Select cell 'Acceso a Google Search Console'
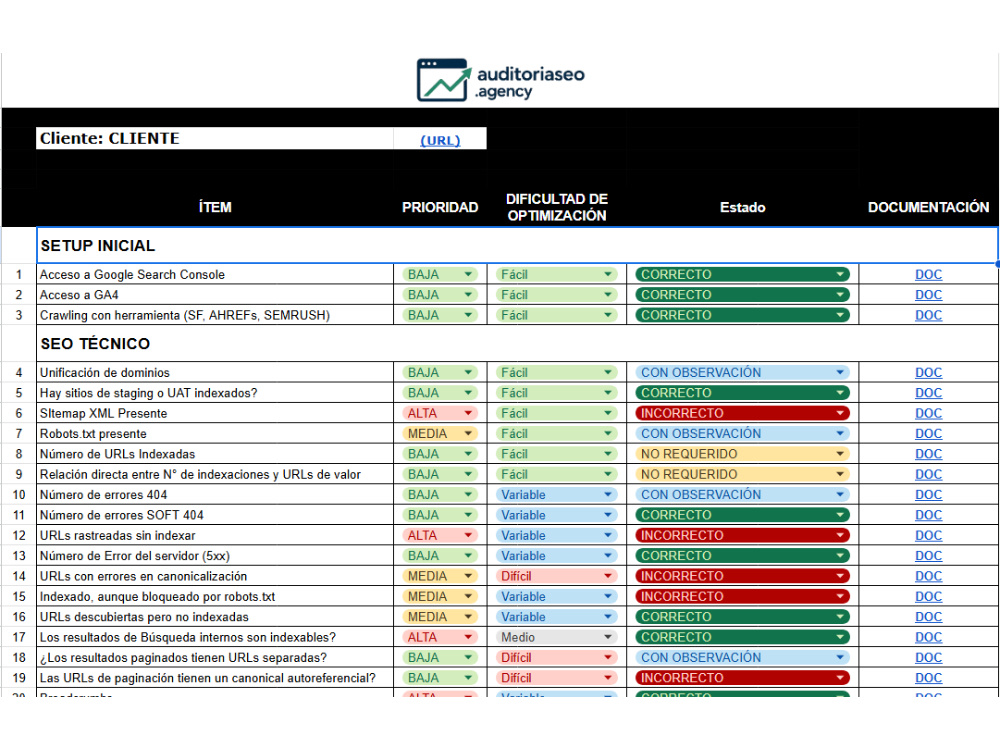 (215, 274)
